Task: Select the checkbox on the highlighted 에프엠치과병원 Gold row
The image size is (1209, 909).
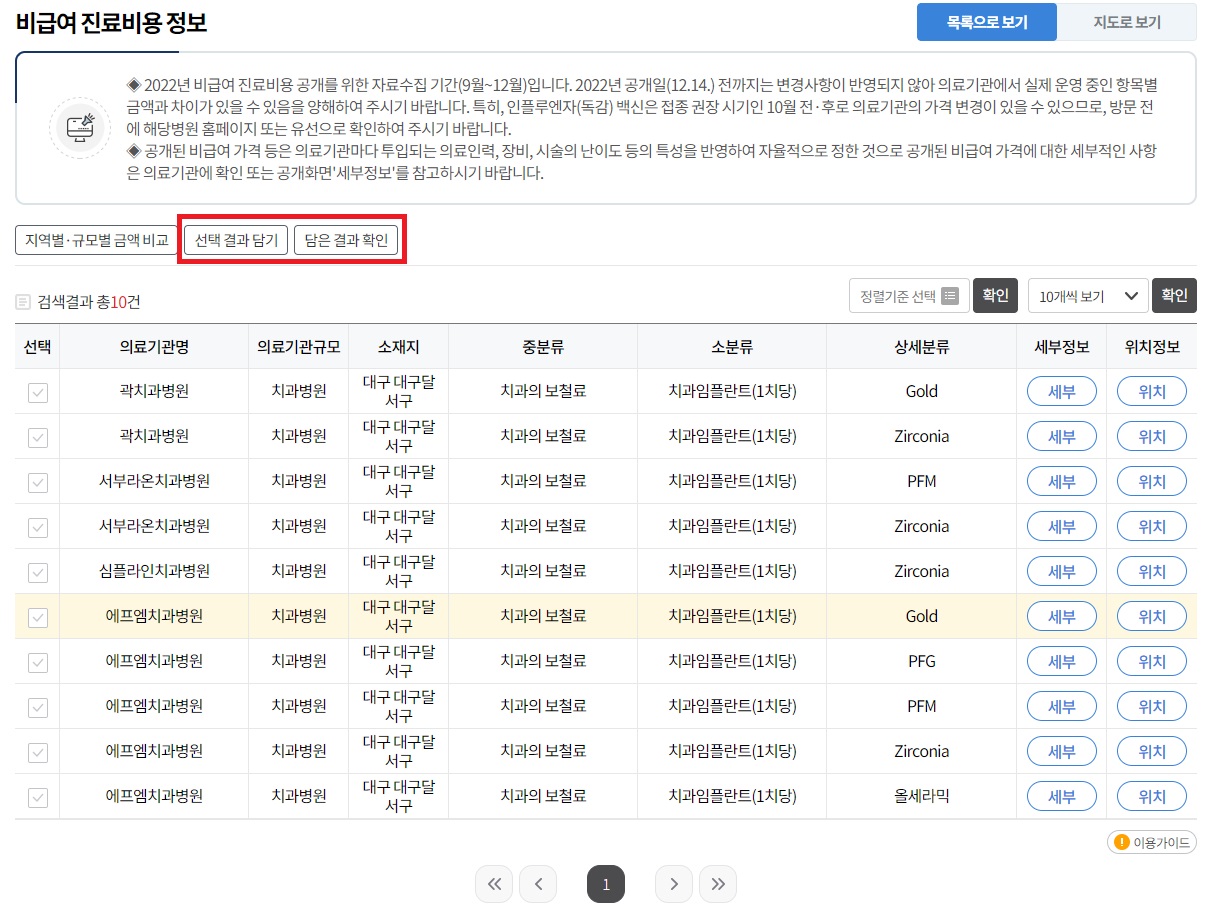Action: 36,617
